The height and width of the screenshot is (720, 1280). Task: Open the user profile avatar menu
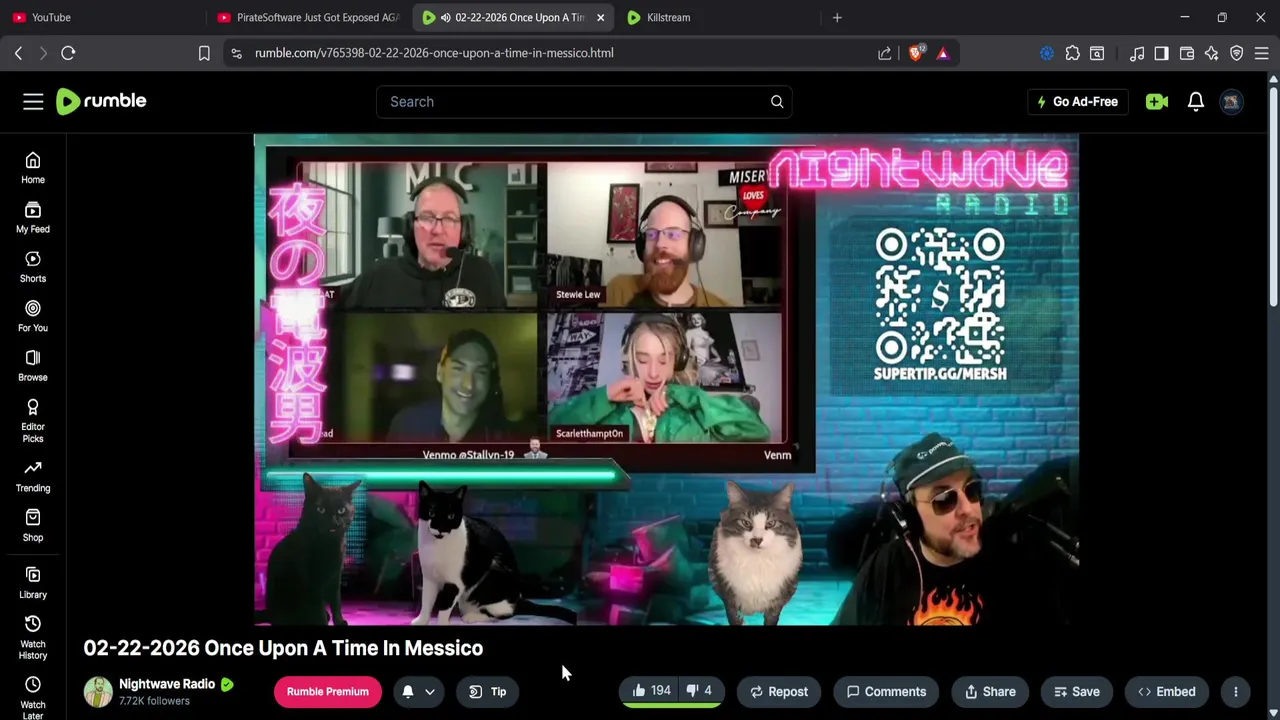(1232, 101)
